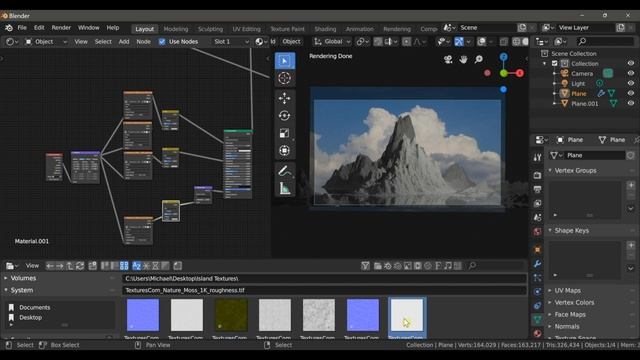Click the directory path field

[x=324, y=278]
